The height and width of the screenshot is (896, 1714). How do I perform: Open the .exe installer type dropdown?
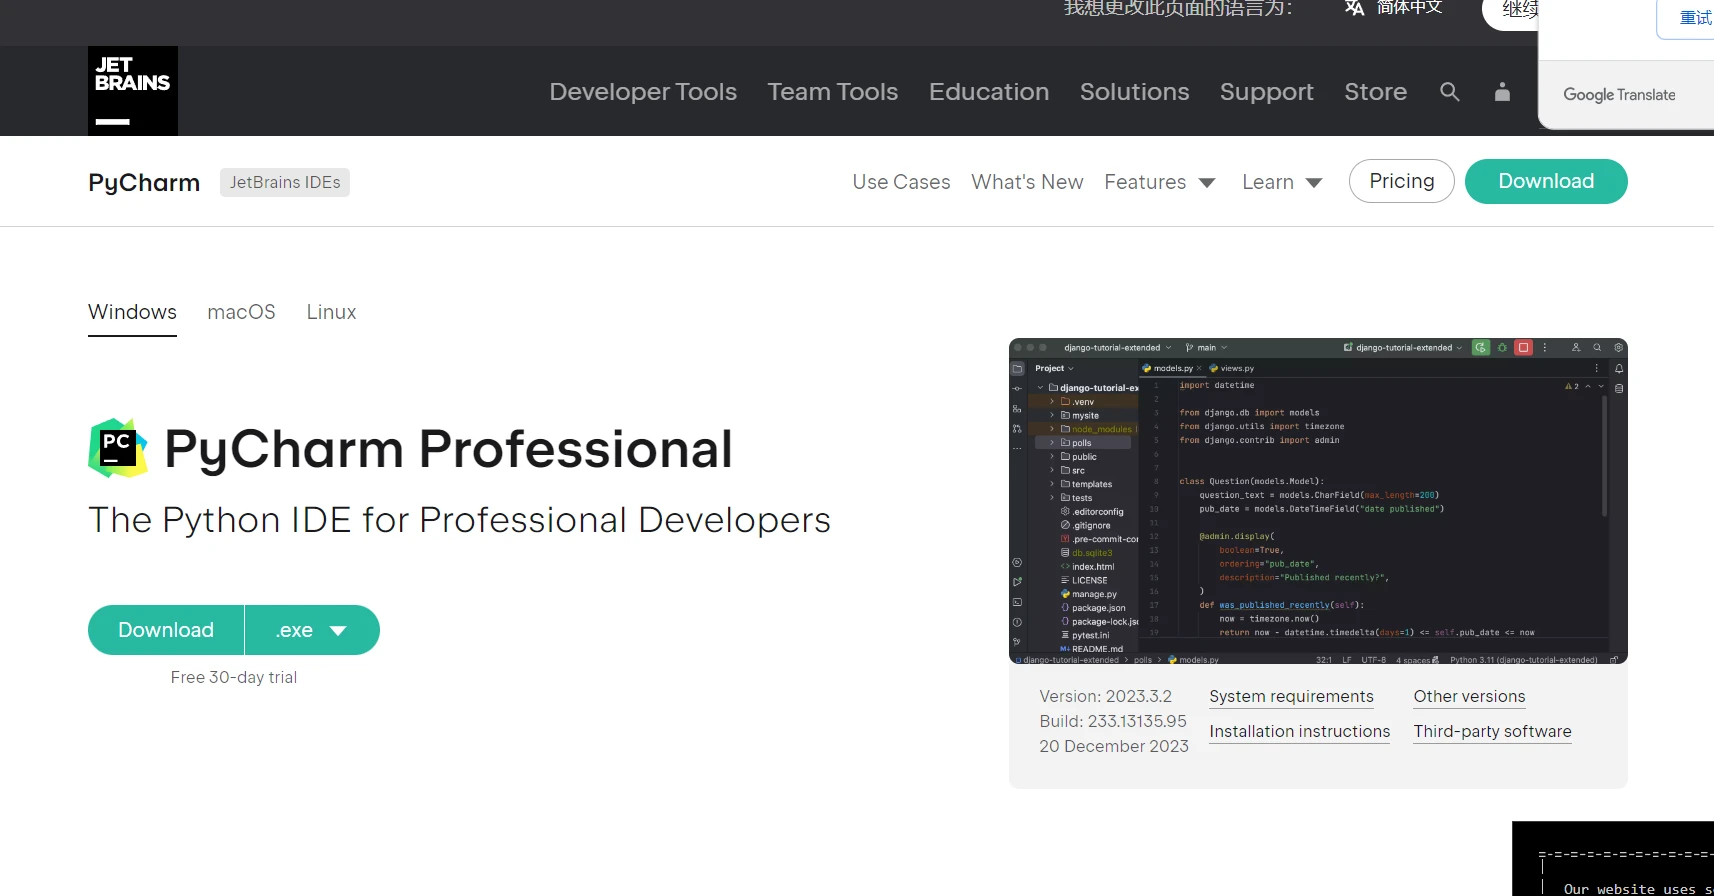pyautogui.click(x=312, y=630)
